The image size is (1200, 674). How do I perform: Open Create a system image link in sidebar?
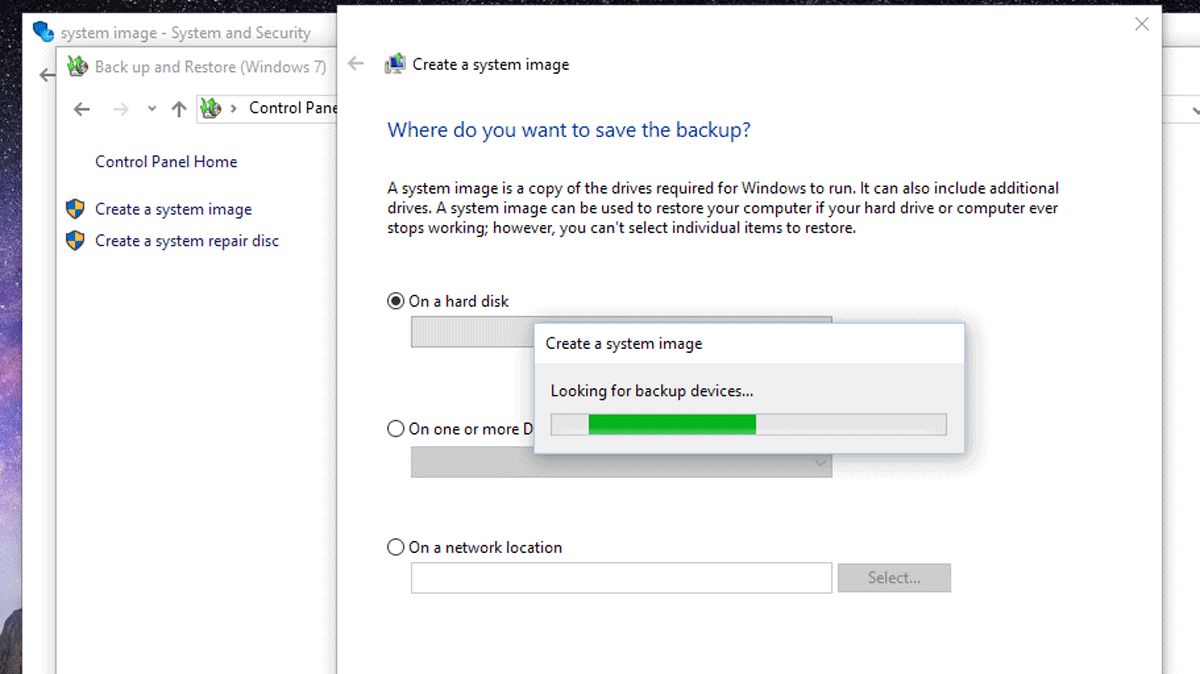(x=173, y=209)
